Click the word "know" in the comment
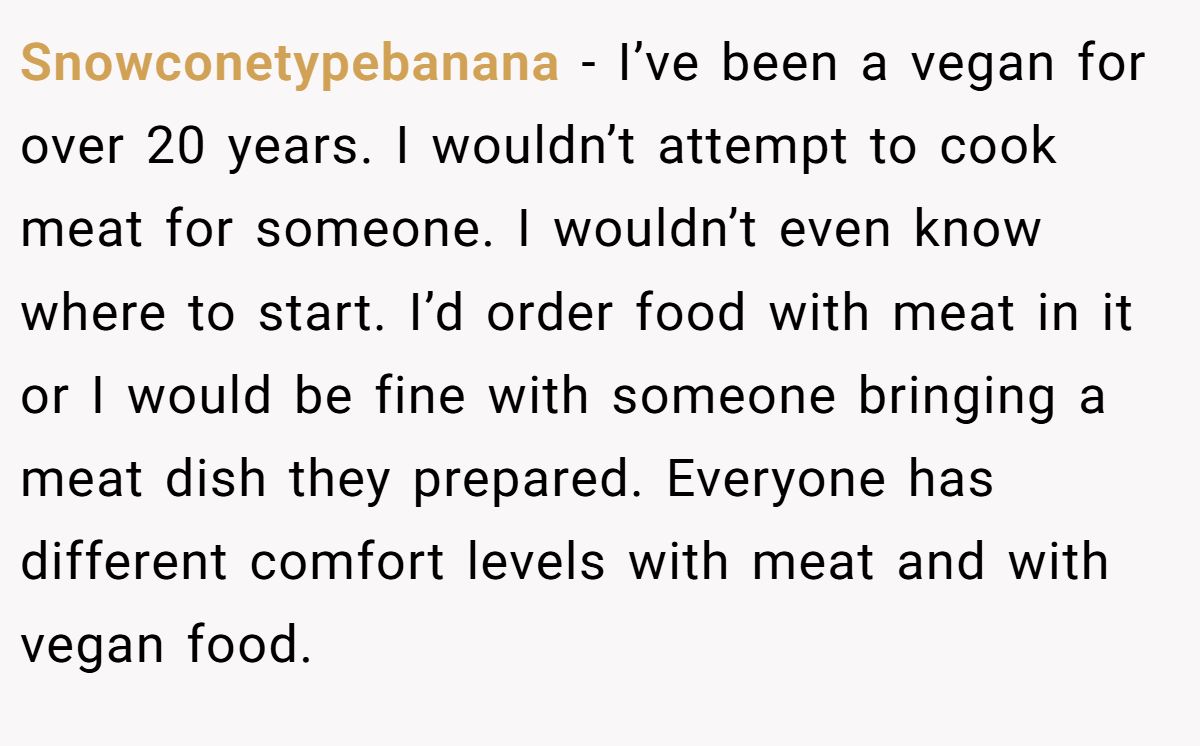The image size is (1200, 746). (977, 231)
